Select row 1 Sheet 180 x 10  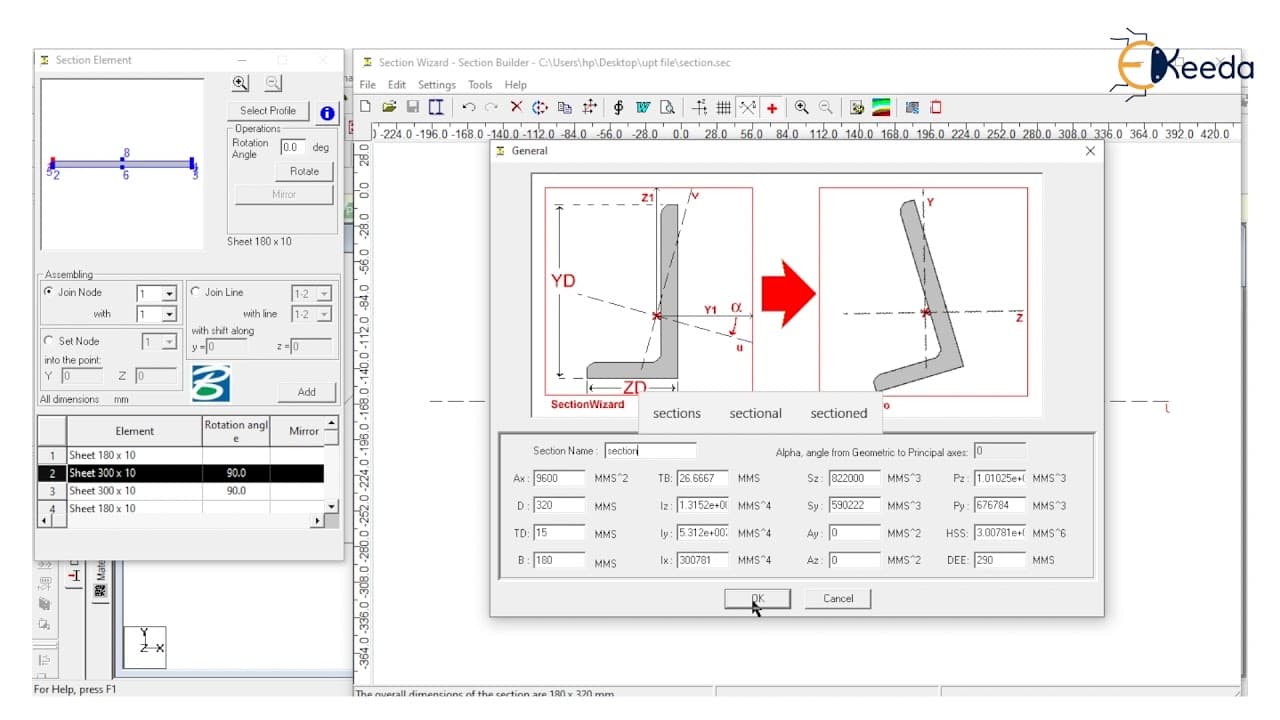(181, 455)
